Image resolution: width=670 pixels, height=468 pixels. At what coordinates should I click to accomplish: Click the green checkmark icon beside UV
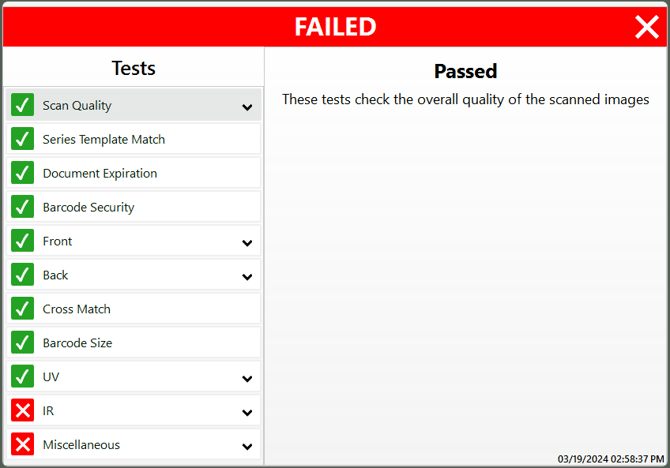click(x=23, y=376)
